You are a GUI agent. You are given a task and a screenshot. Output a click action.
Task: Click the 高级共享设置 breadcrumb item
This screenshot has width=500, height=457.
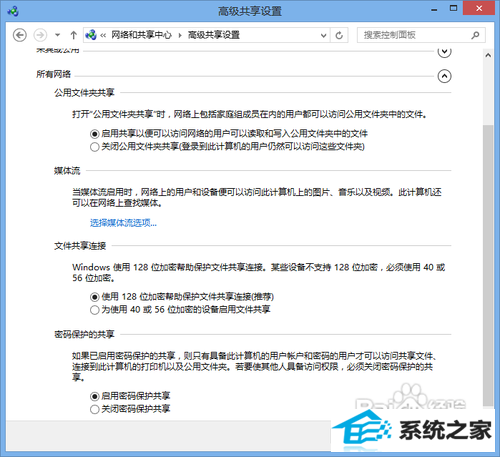coord(214,35)
